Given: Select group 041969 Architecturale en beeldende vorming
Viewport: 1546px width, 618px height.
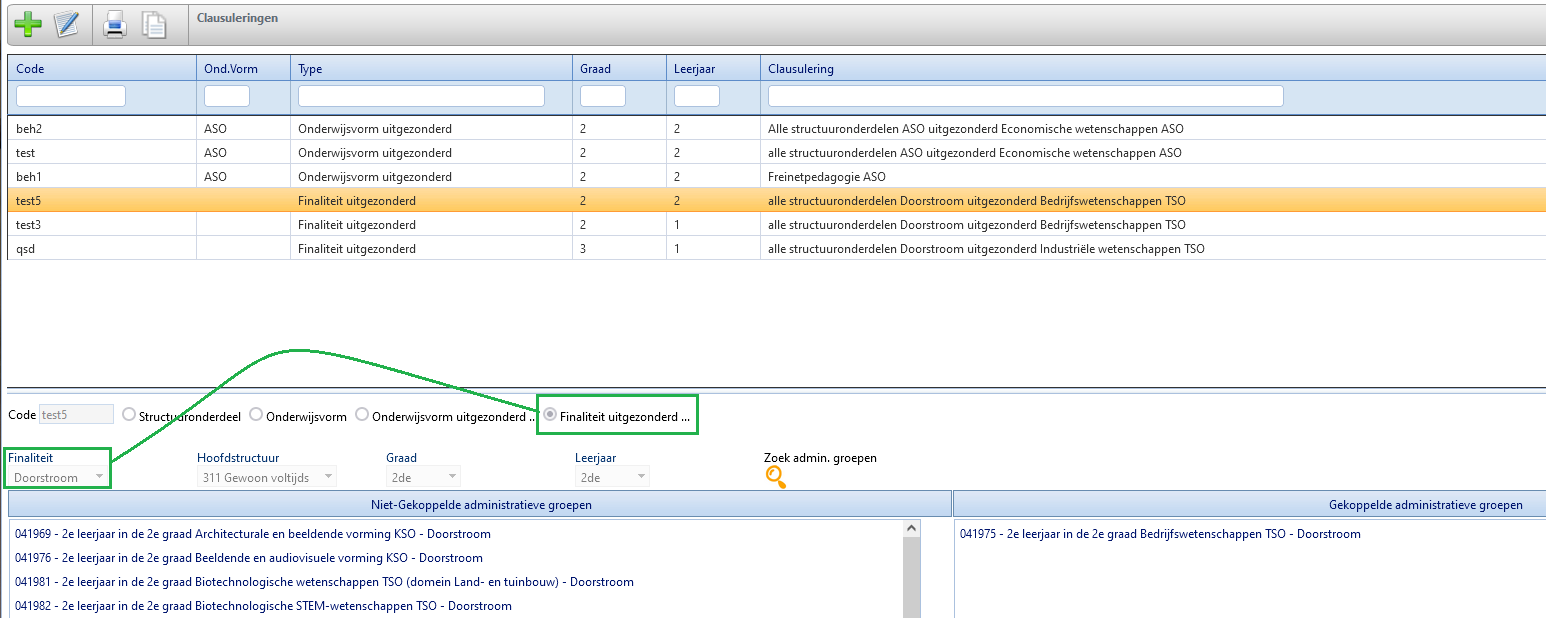Looking at the screenshot, I should point(253,534).
